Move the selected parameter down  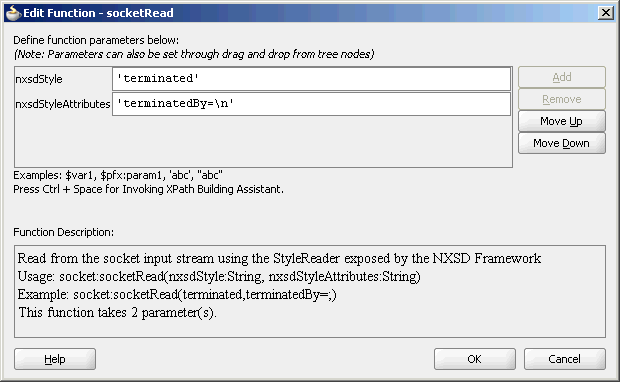pyautogui.click(x=561, y=143)
